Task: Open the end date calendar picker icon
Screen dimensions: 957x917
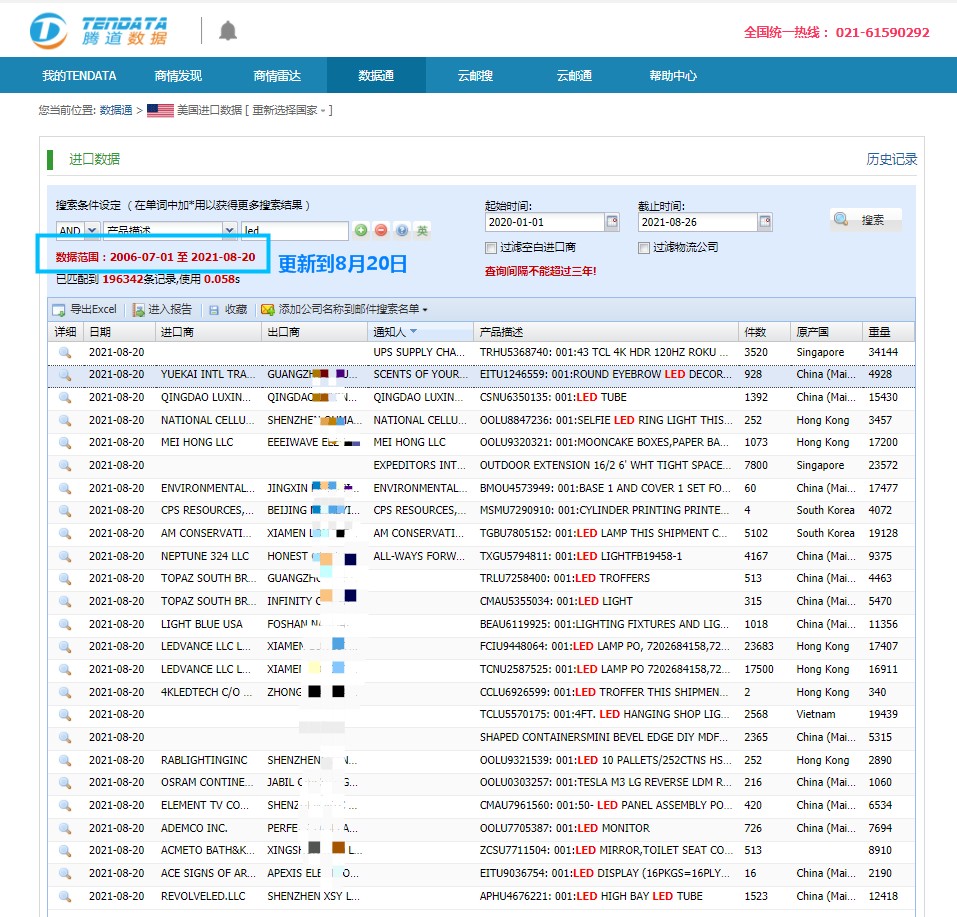Action: (x=765, y=222)
